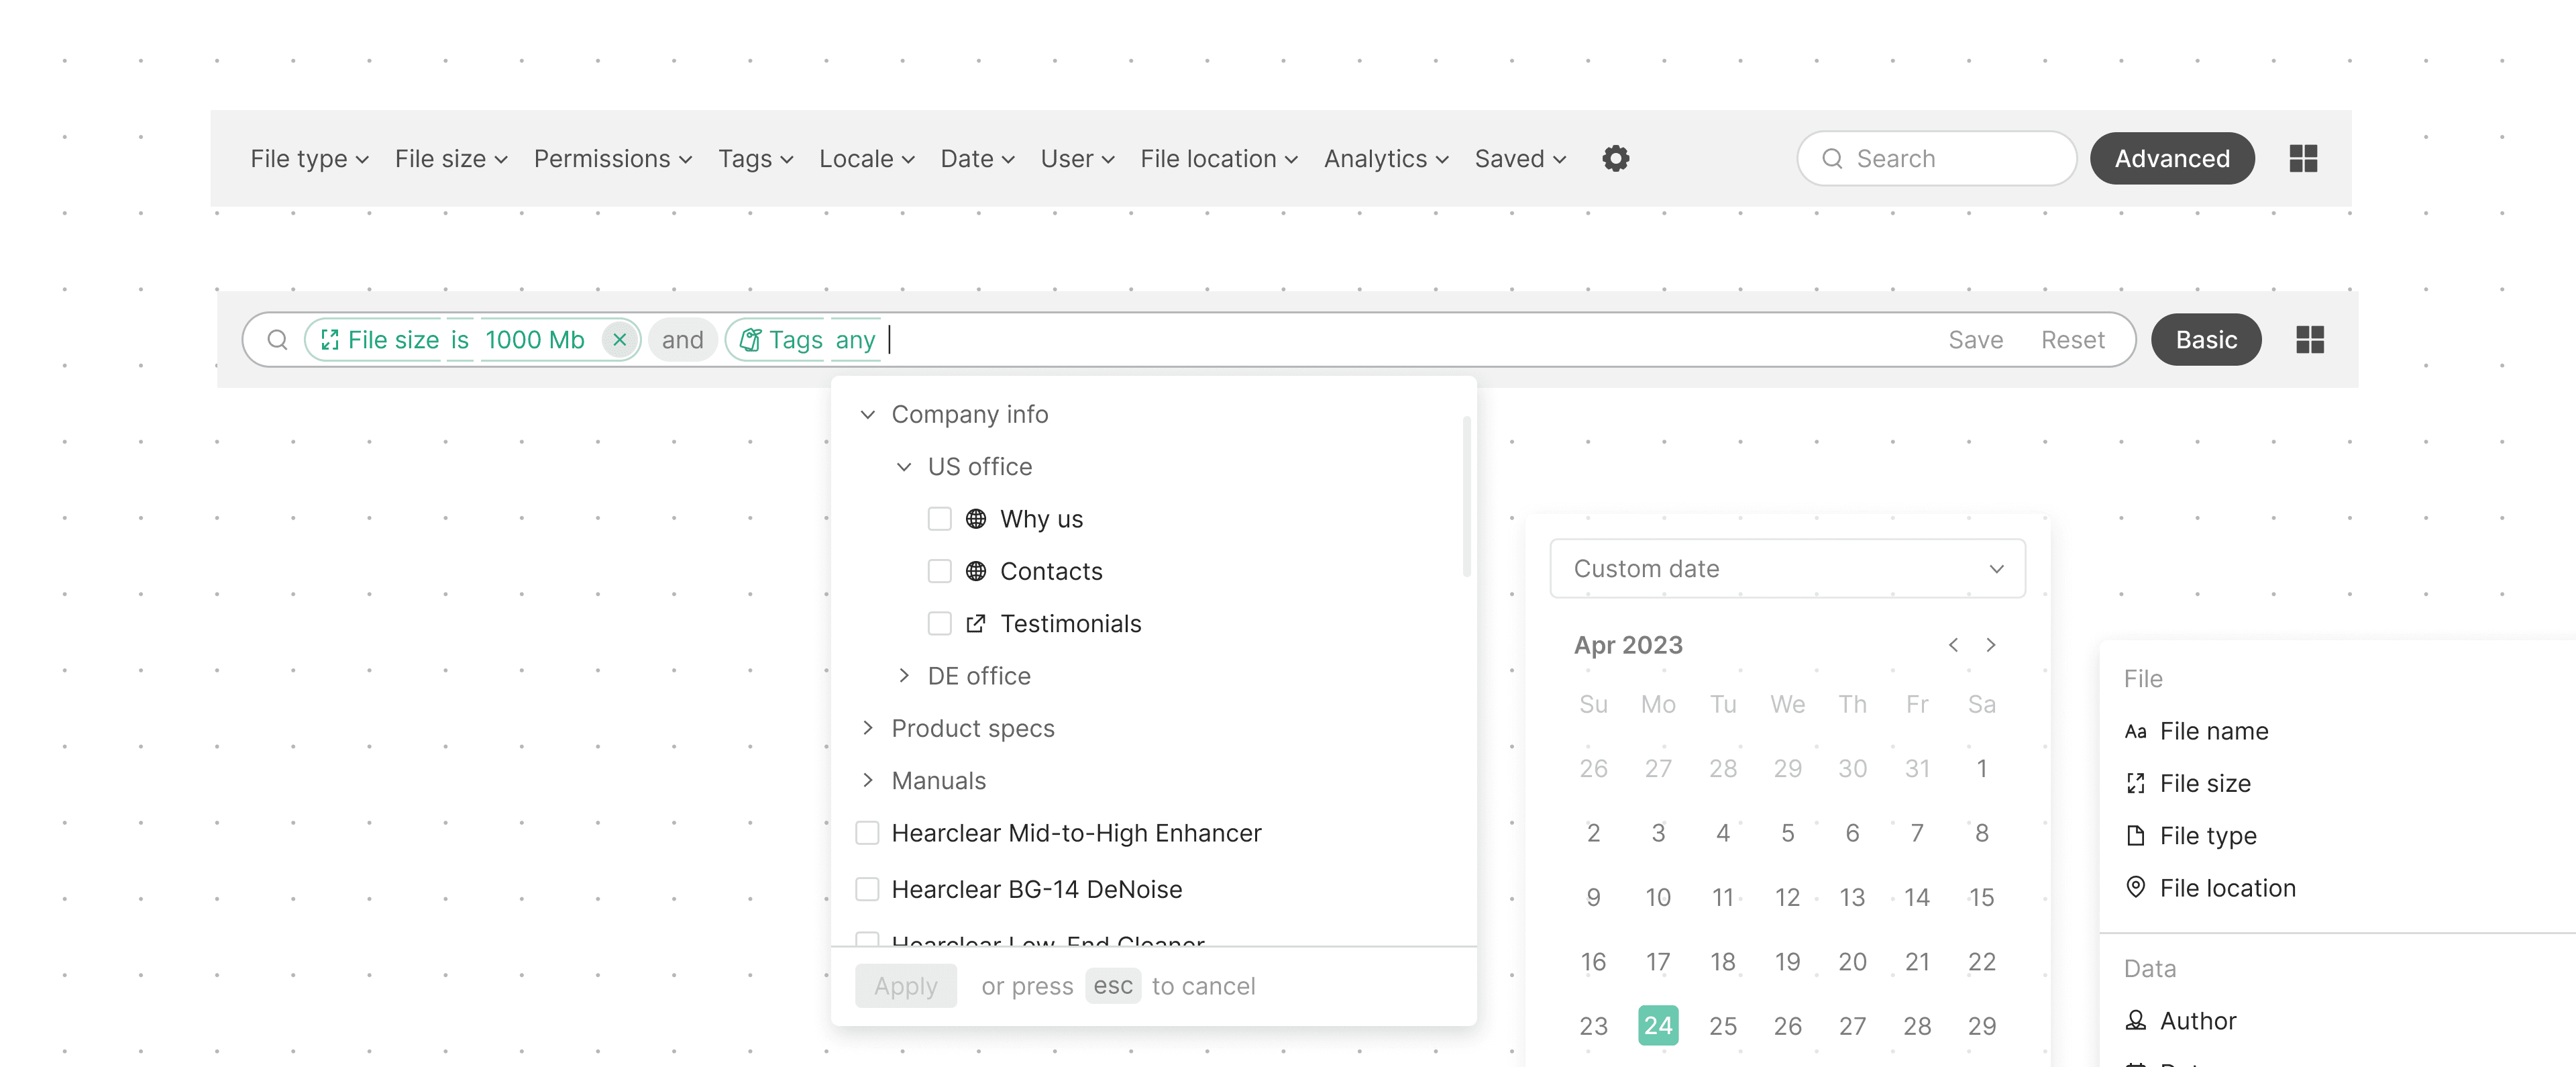Image resolution: width=2576 pixels, height=1067 pixels.
Task: Click the grid view icon beside Basic
Action: coord(2309,340)
